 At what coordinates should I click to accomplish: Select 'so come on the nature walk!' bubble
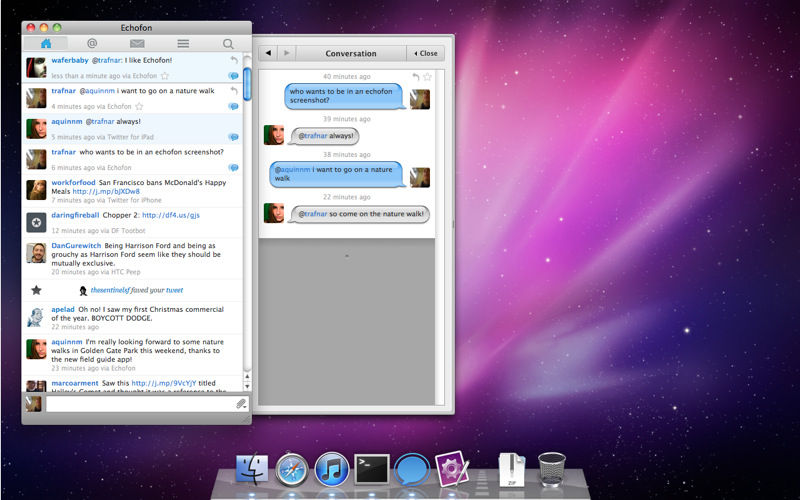click(x=360, y=214)
